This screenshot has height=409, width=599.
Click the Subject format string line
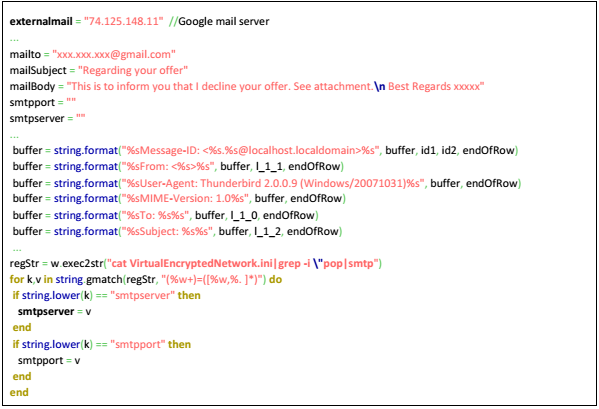[177, 232]
